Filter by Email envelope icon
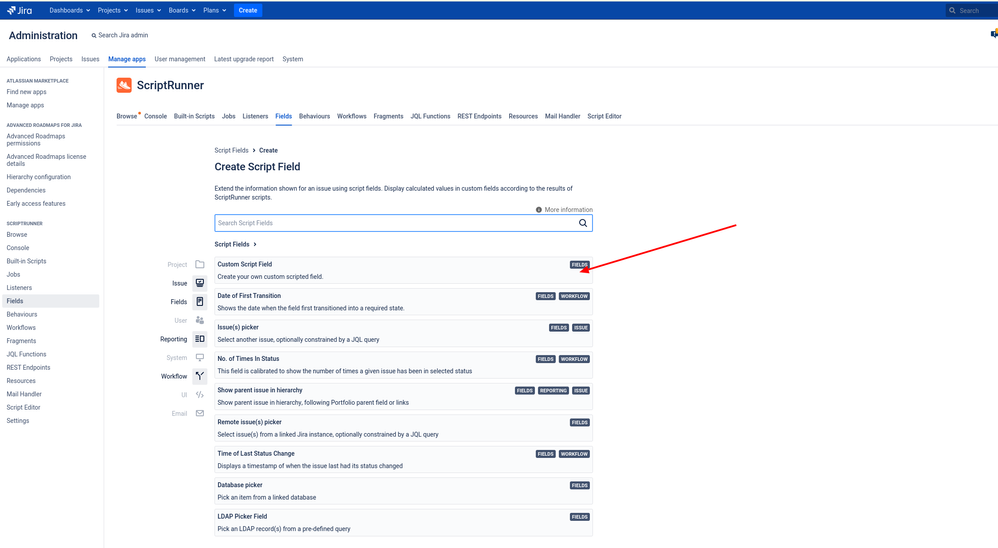 [x=200, y=413]
